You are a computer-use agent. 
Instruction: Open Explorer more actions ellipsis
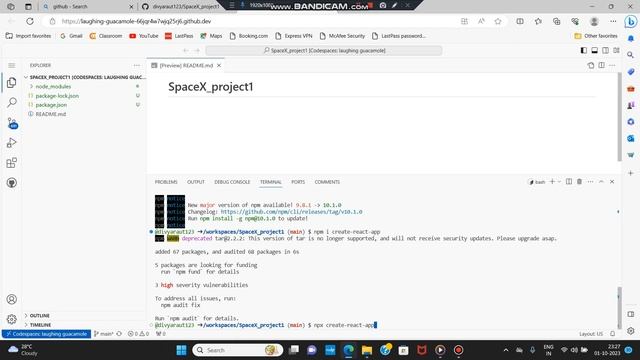point(136,65)
